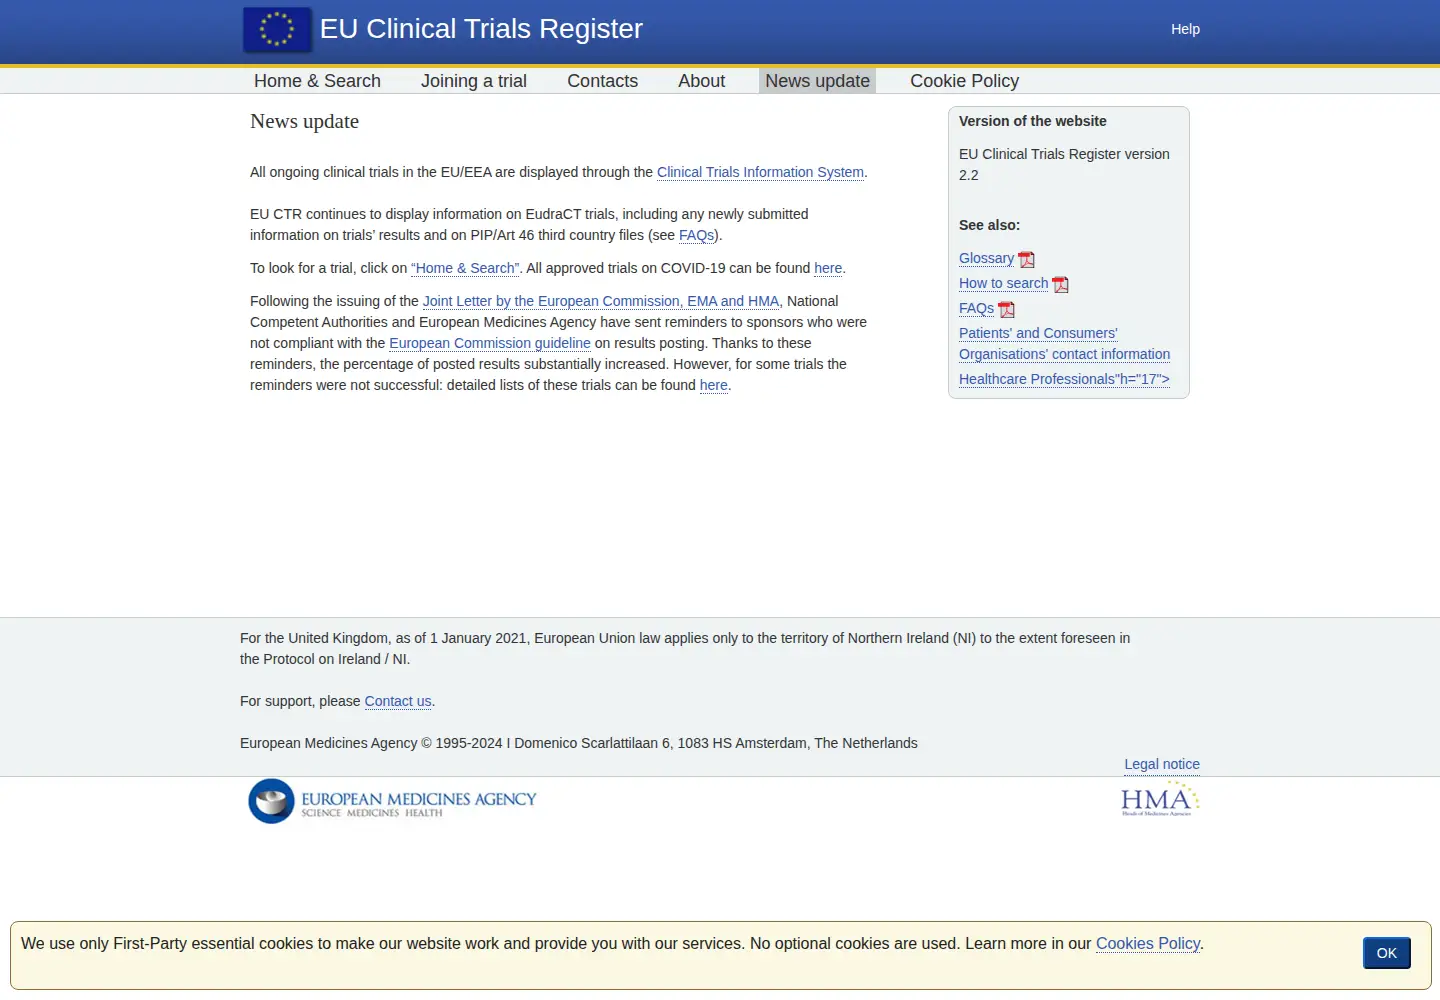The height and width of the screenshot is (1000, 1440).
Task: Open 'here' link for detailed trial lists
Action: (x=714, y=385)
